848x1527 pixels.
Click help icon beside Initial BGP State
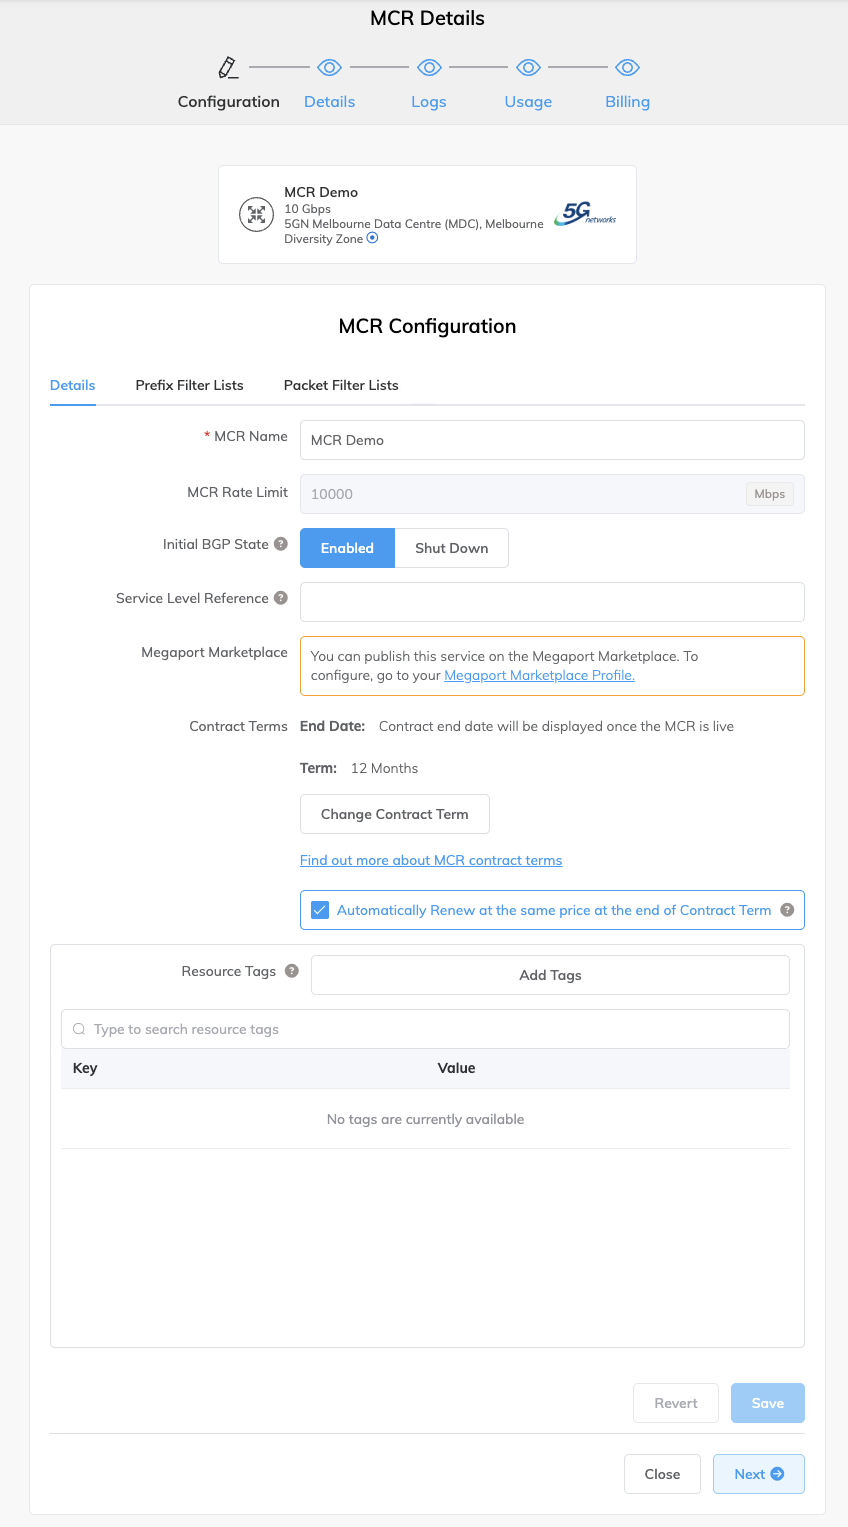tap(281, 545)
